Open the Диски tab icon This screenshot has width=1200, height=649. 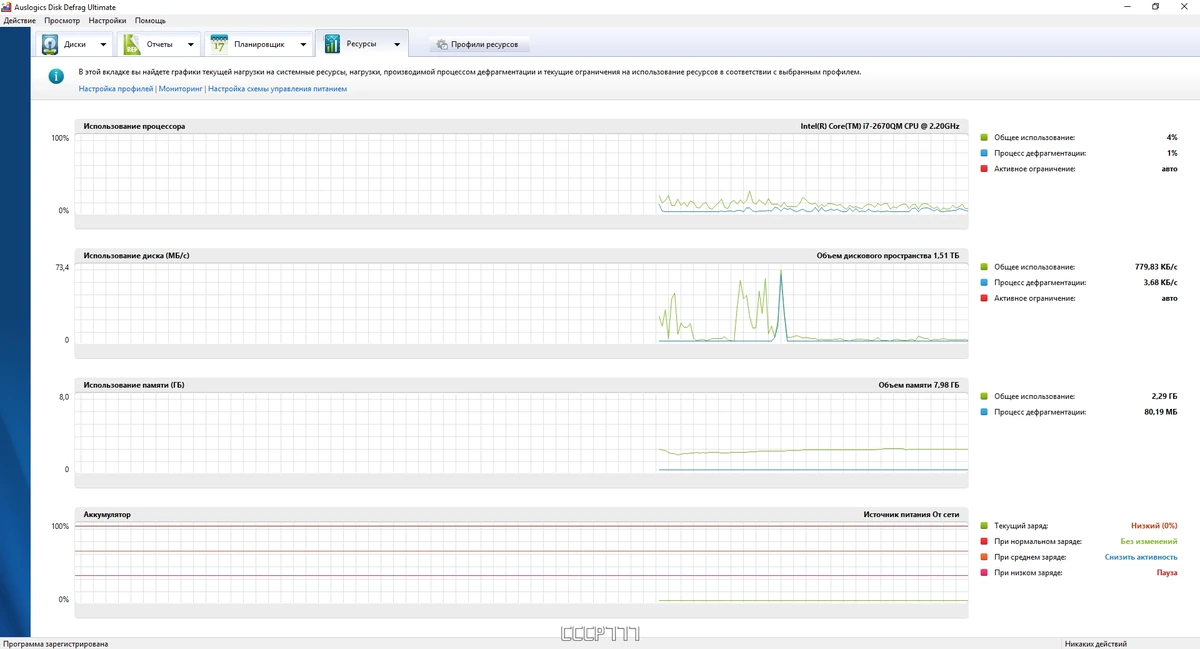point(50,44)
